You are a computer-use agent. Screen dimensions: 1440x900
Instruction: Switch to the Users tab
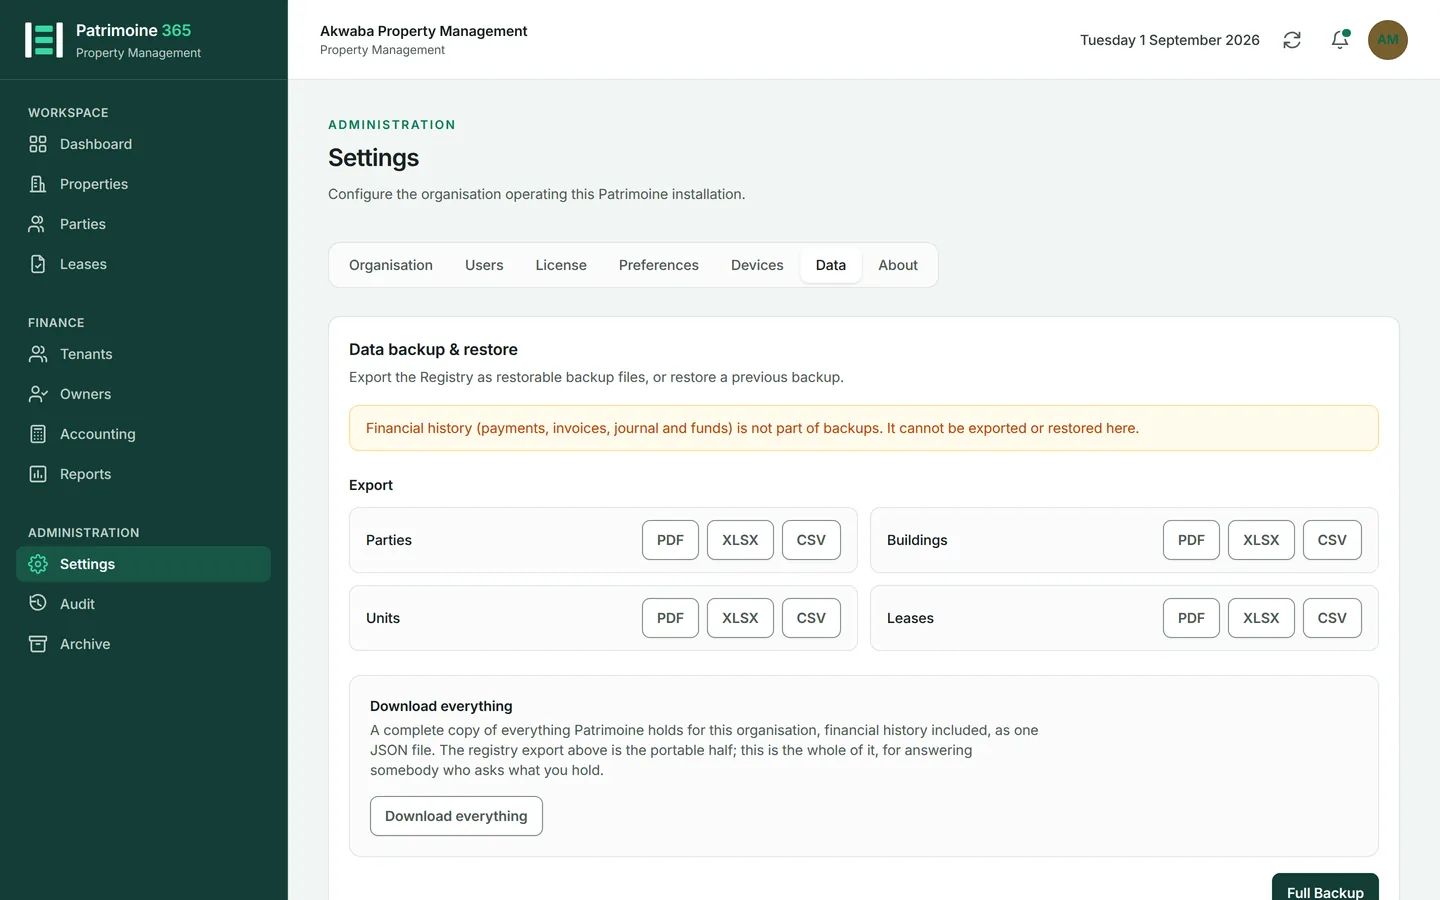pyautogui.click(x=484, y=265)
